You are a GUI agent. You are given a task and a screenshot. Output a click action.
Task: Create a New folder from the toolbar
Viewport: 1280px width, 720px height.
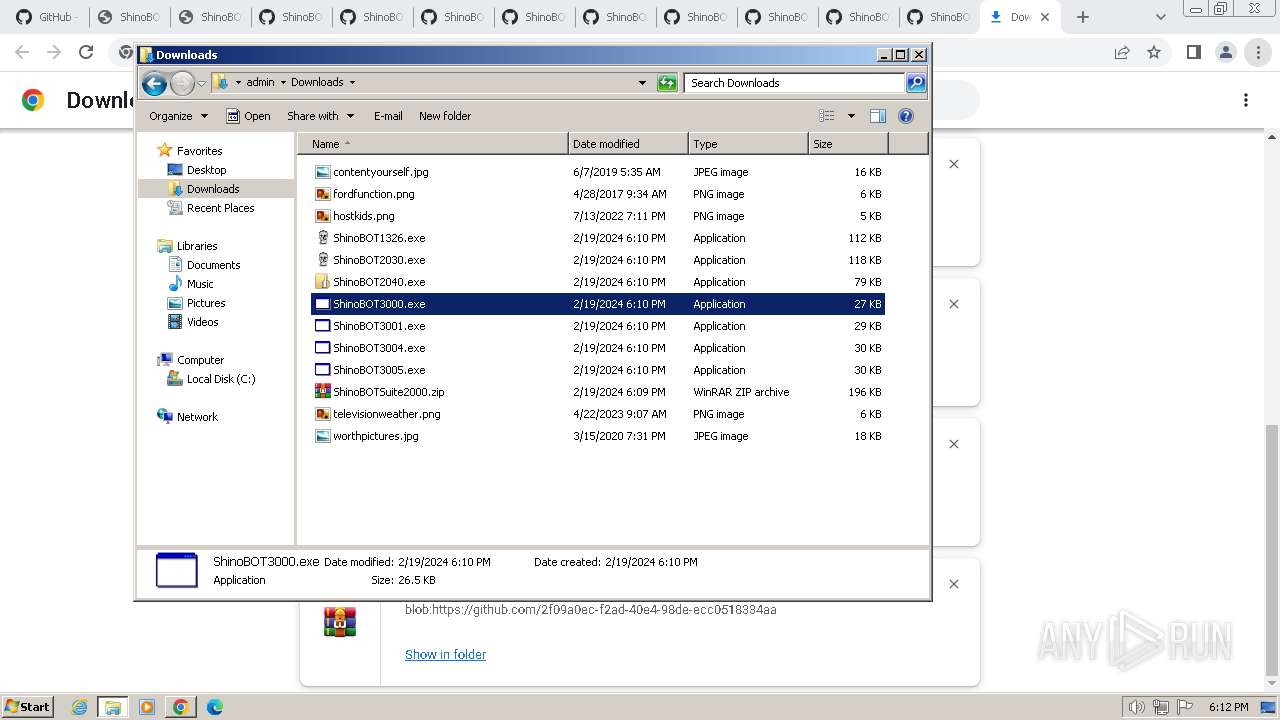click(445, 116)
